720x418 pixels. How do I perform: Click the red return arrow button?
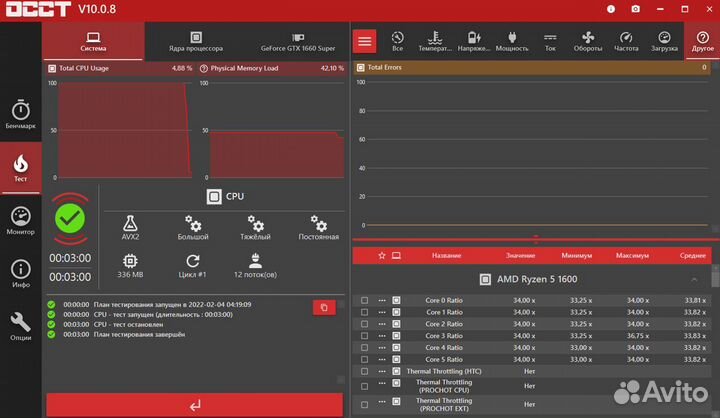(x=195, y=405)
